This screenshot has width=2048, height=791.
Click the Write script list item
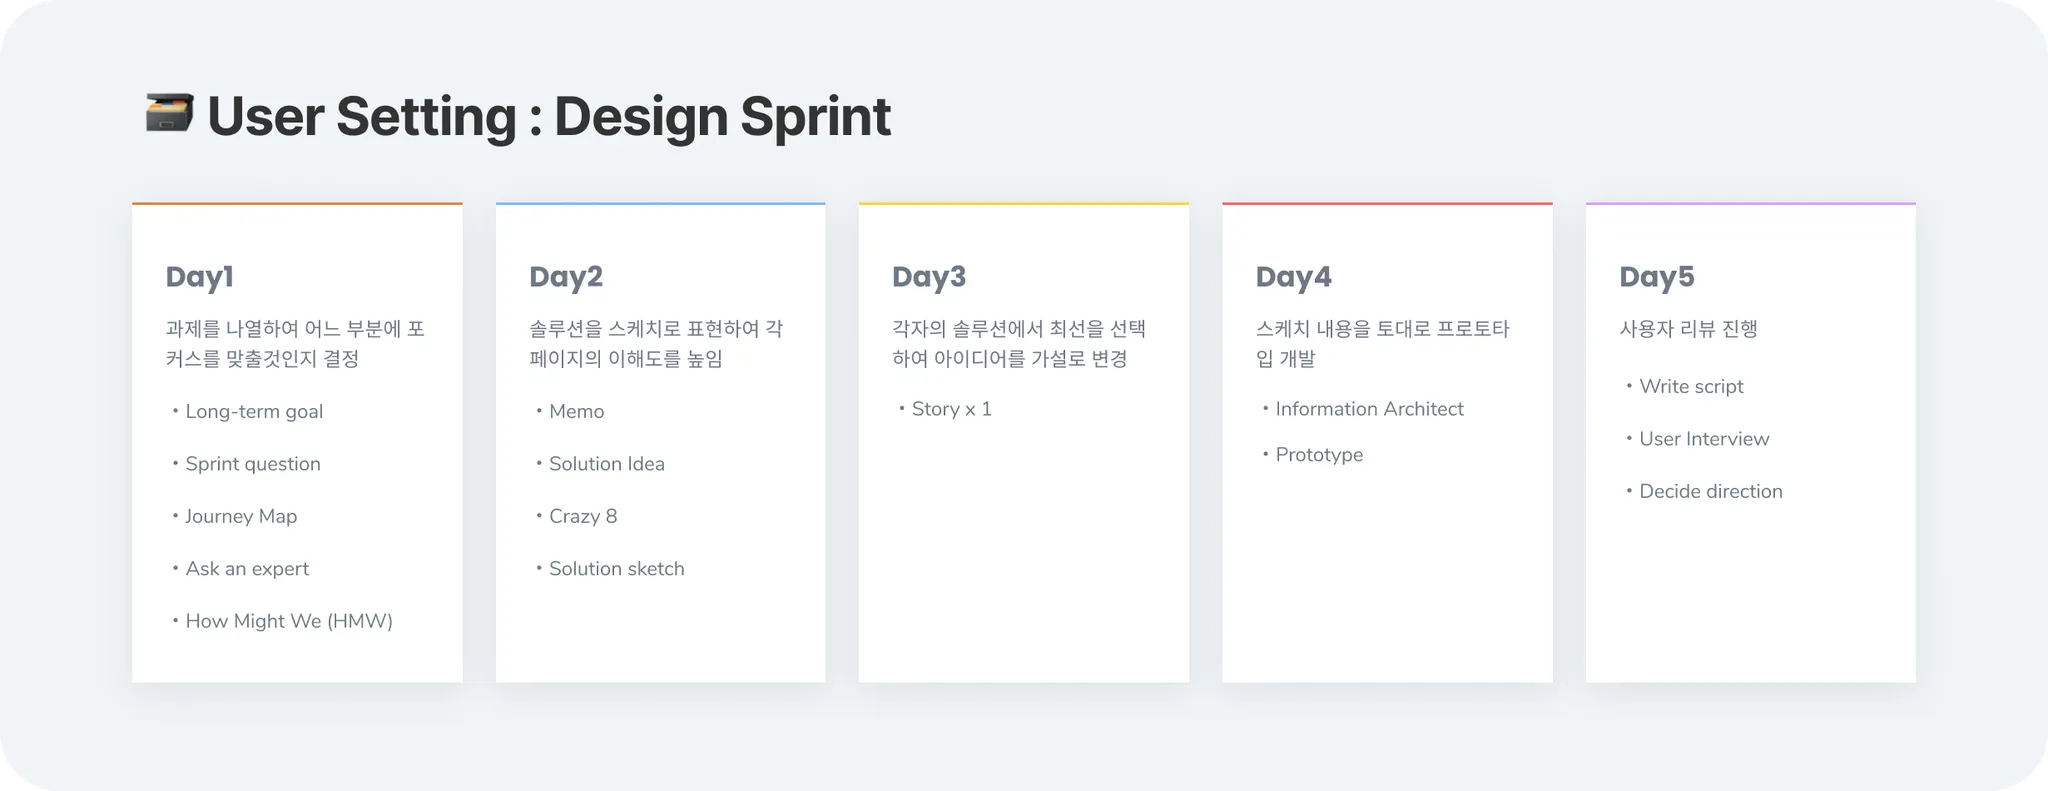1691,387
